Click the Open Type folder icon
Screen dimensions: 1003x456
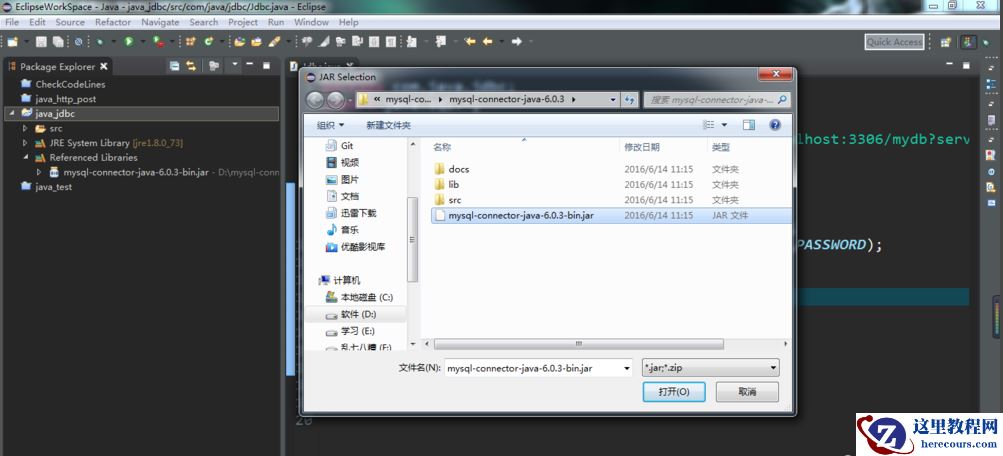coord(240,42)
